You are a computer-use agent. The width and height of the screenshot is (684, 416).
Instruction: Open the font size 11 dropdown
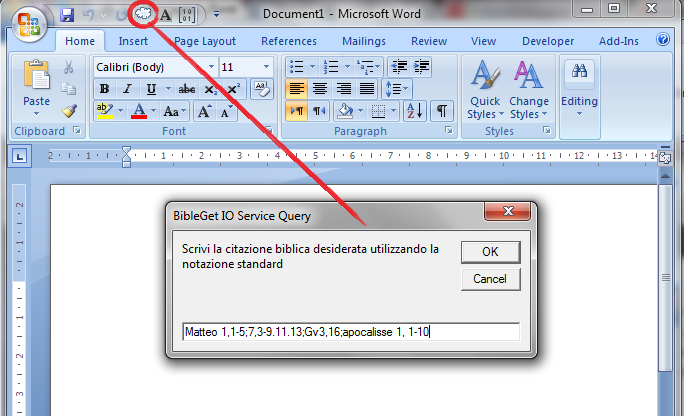pyautogui.click(x=266, y=67)
